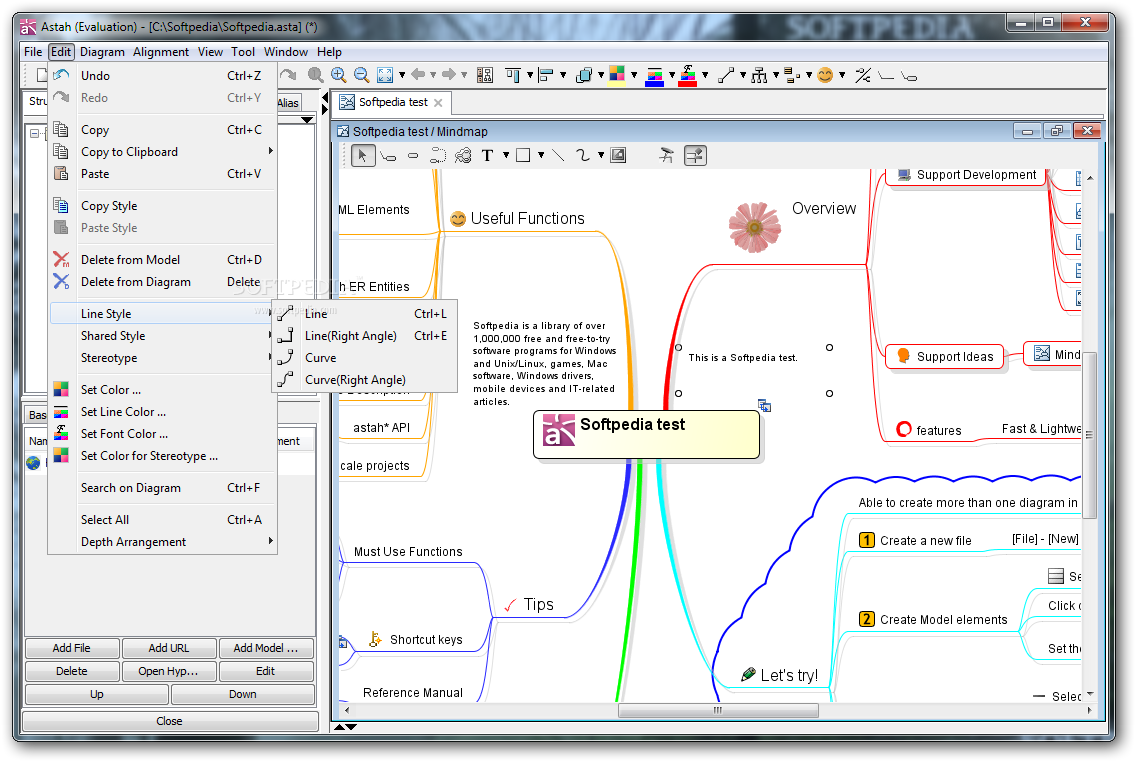Open the freehand curve dropdown arrow
The height and width of the screenshot is (762, 1136).
pos(601,155)
